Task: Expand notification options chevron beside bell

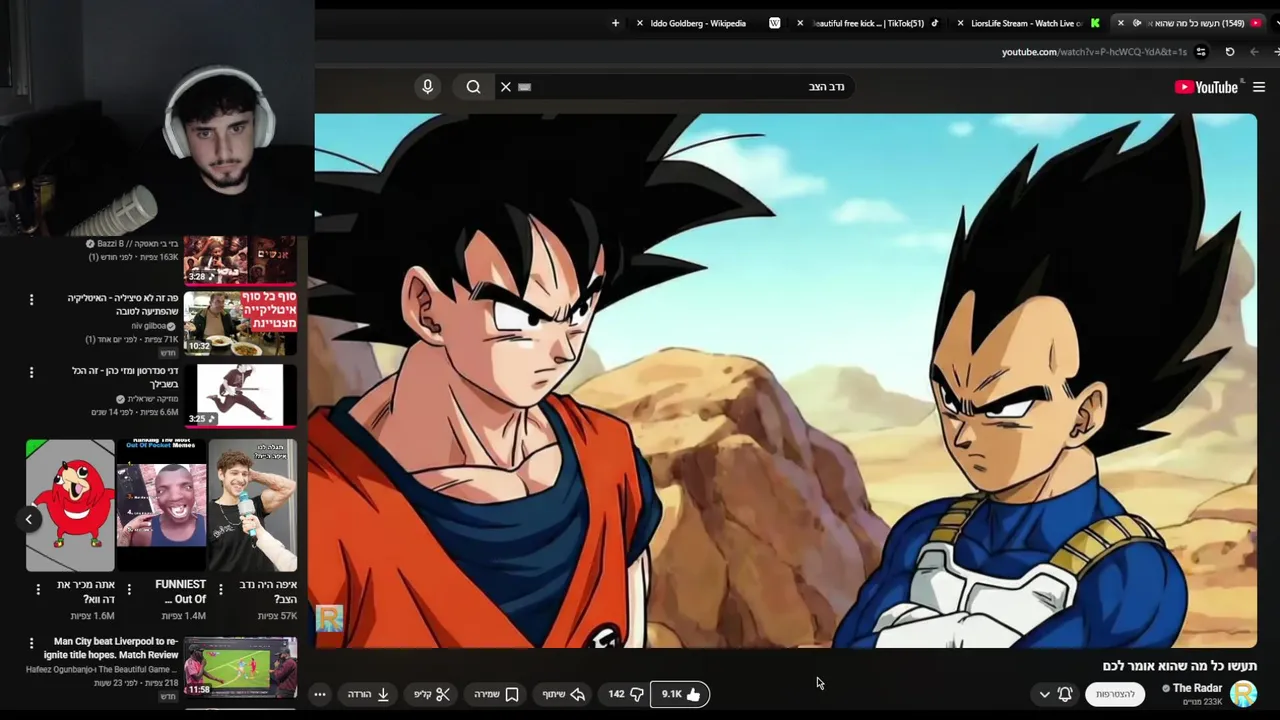Action: pyautogui.click(x=1044, y=694)
